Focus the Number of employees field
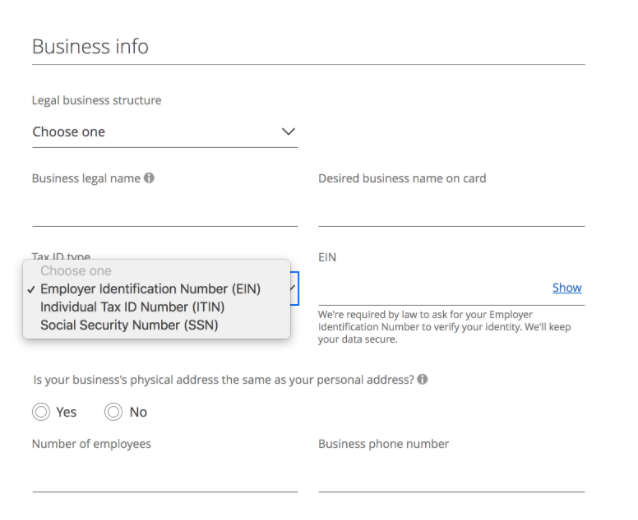The image size is (638, 520). point(164,476)
